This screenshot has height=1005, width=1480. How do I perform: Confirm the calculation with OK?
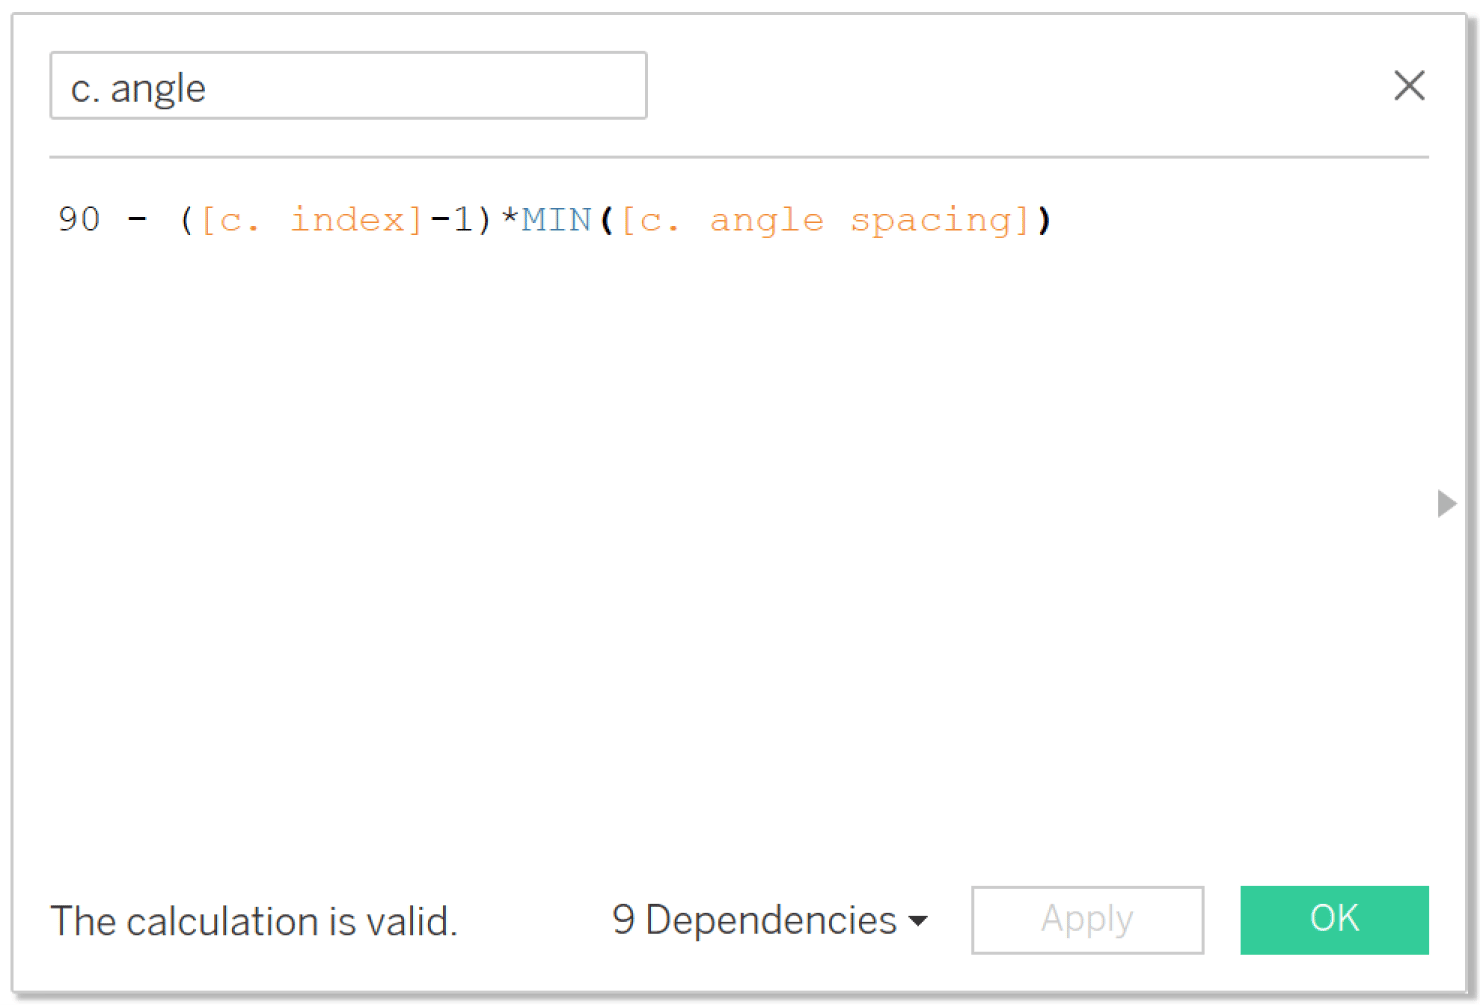tap(1334, 920)
